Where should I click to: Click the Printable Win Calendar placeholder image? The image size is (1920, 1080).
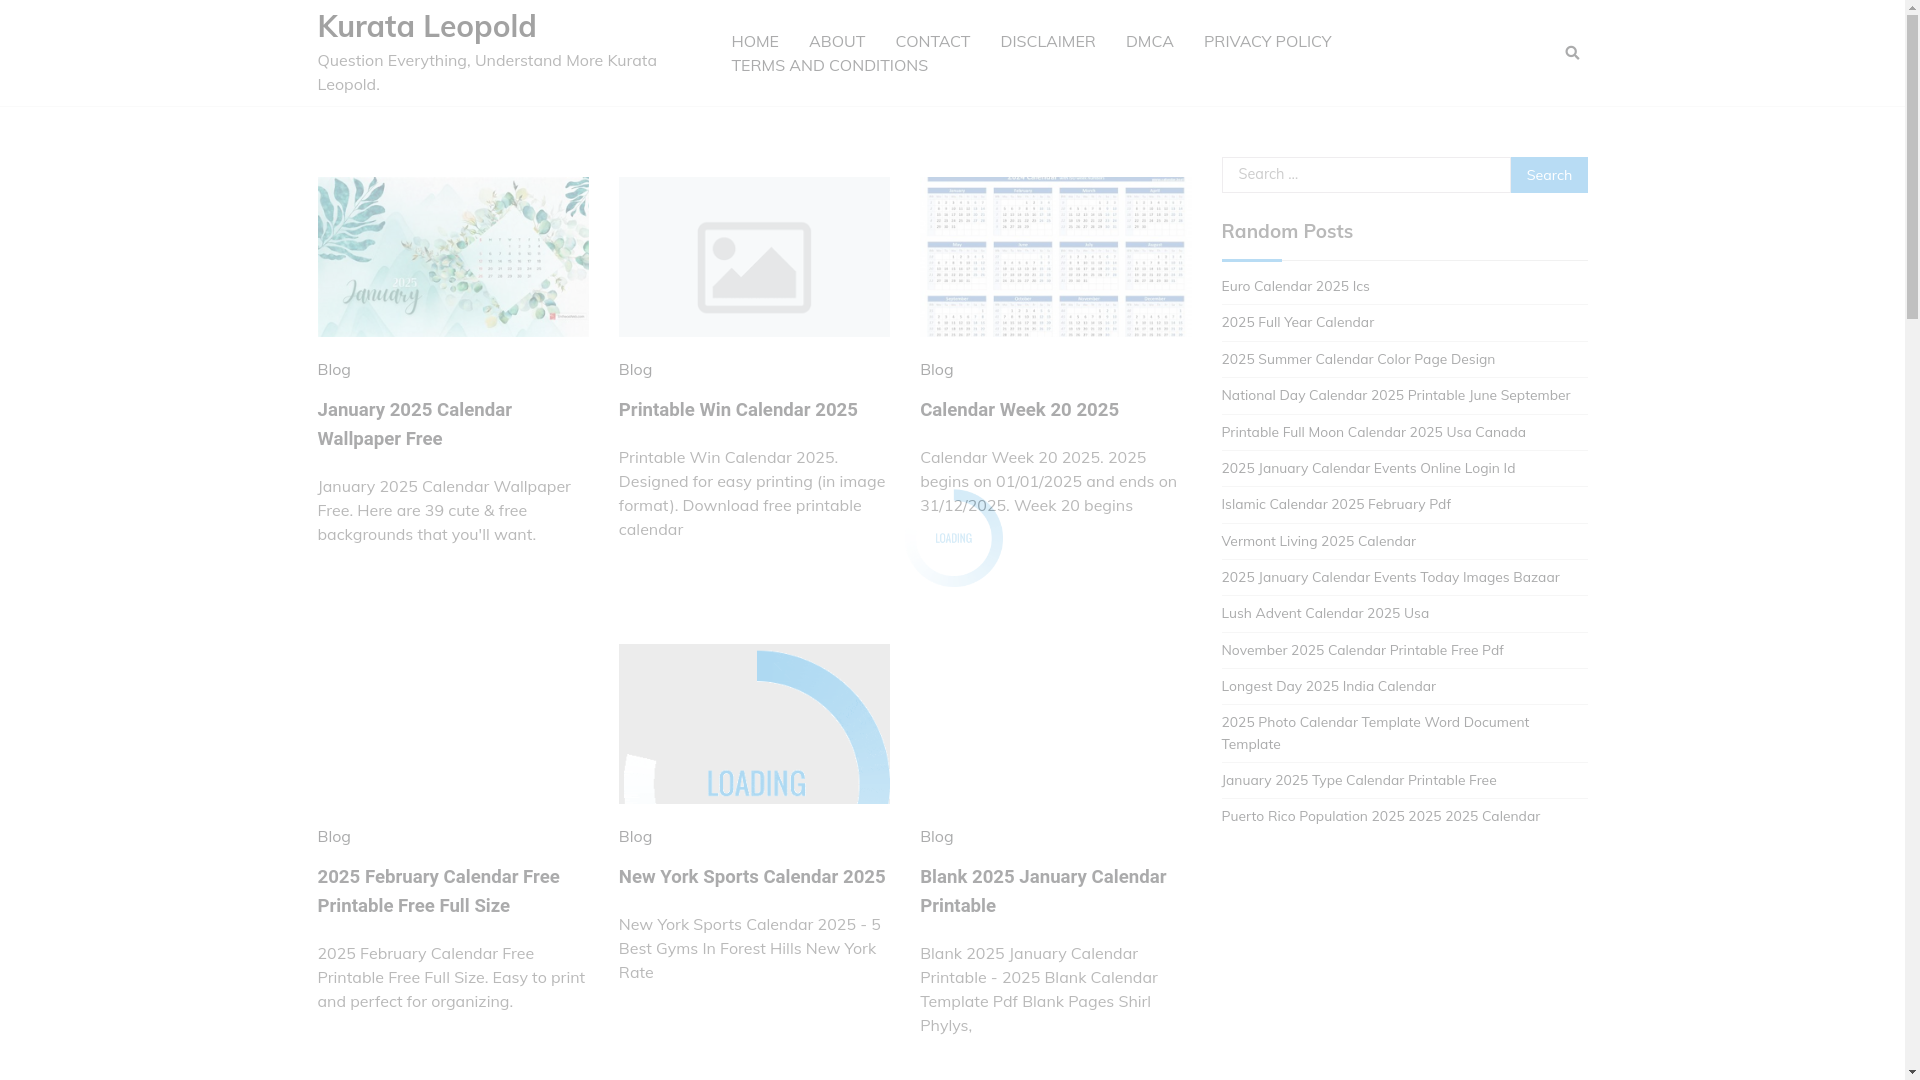coord(754,257)
